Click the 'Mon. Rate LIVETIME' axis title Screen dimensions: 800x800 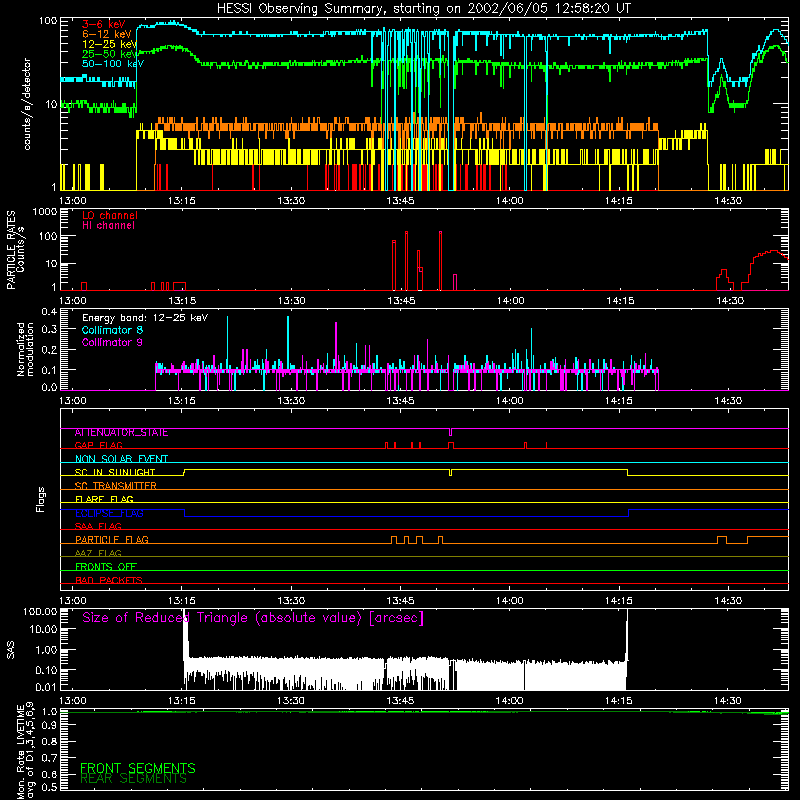(x=20, y=752)
